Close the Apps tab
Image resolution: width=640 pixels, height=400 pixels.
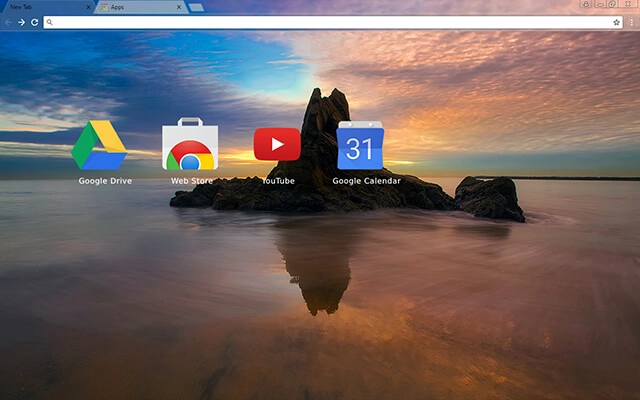179,7
